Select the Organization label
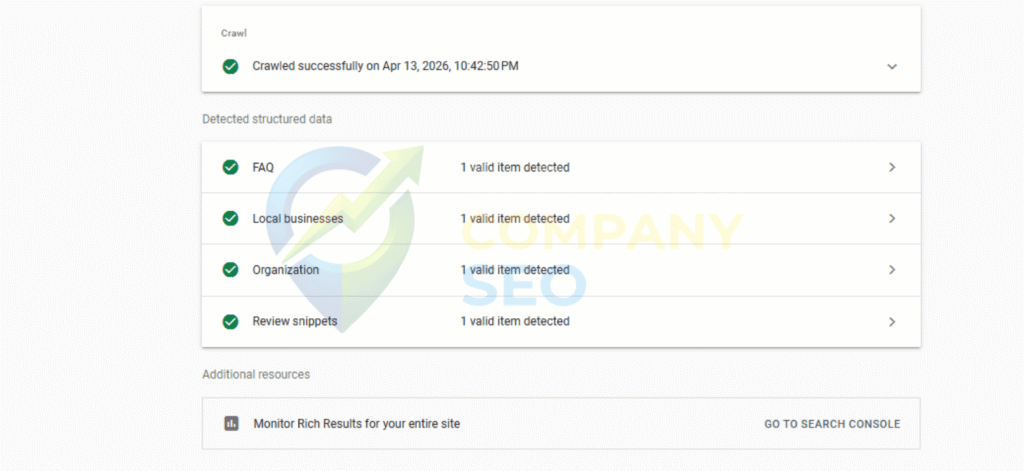Image resolution: width=1024 pixels, height=471 pixels. point(286,270)
